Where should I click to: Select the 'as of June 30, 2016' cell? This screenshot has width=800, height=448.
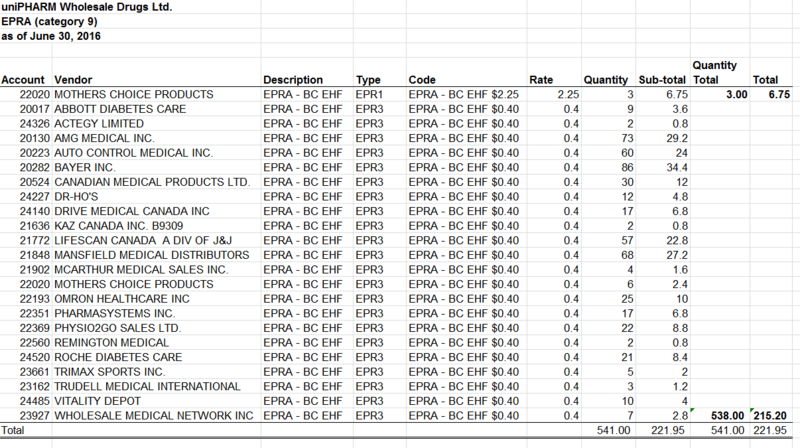(51, 36)
